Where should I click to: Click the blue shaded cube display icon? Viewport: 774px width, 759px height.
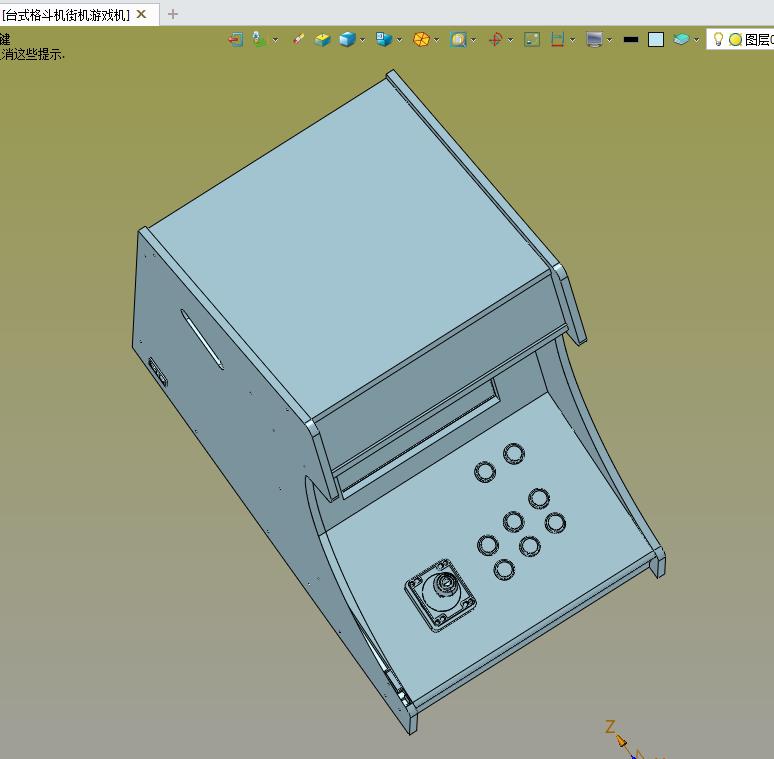(348, 39)
